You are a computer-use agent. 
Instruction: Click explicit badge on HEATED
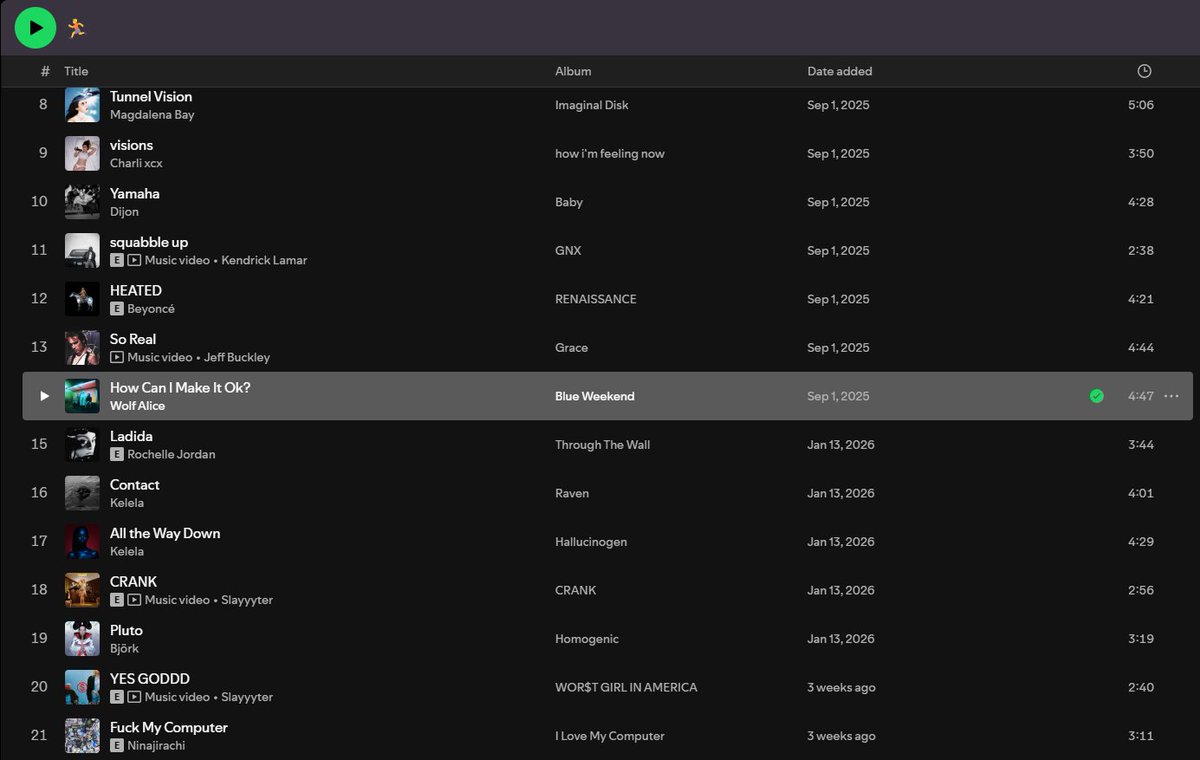pyautogui.click(x=117, y=309)
